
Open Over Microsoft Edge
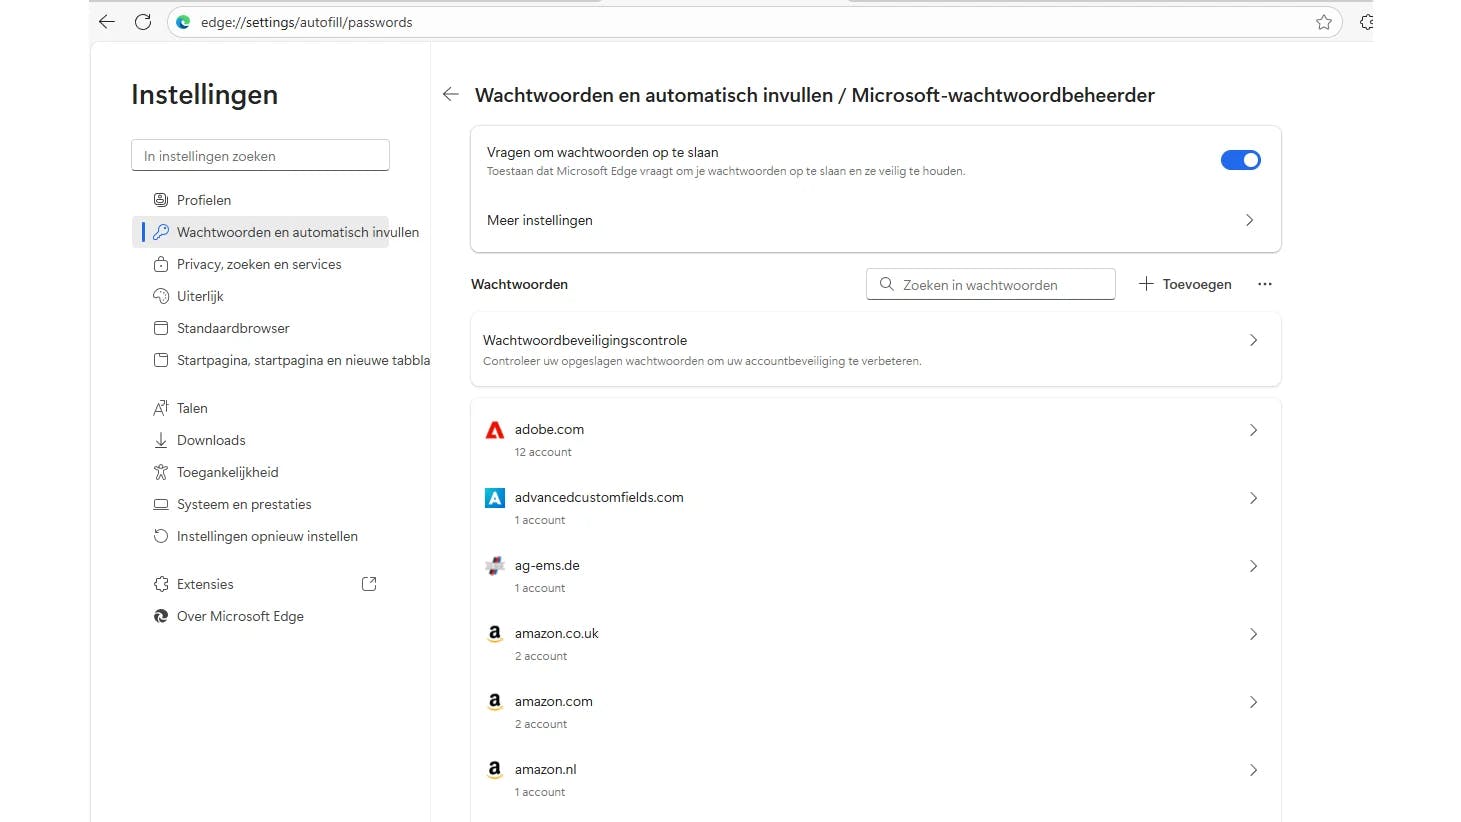(260, 616)
